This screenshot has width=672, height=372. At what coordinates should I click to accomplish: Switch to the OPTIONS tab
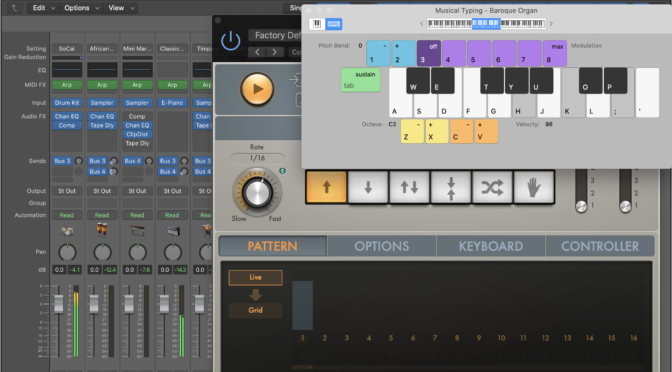(x=381, y=246)
